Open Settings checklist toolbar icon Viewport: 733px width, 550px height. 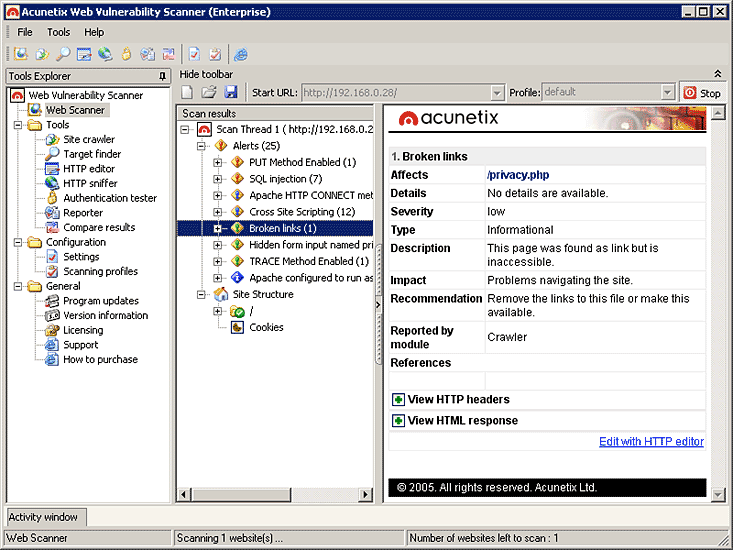194,54
